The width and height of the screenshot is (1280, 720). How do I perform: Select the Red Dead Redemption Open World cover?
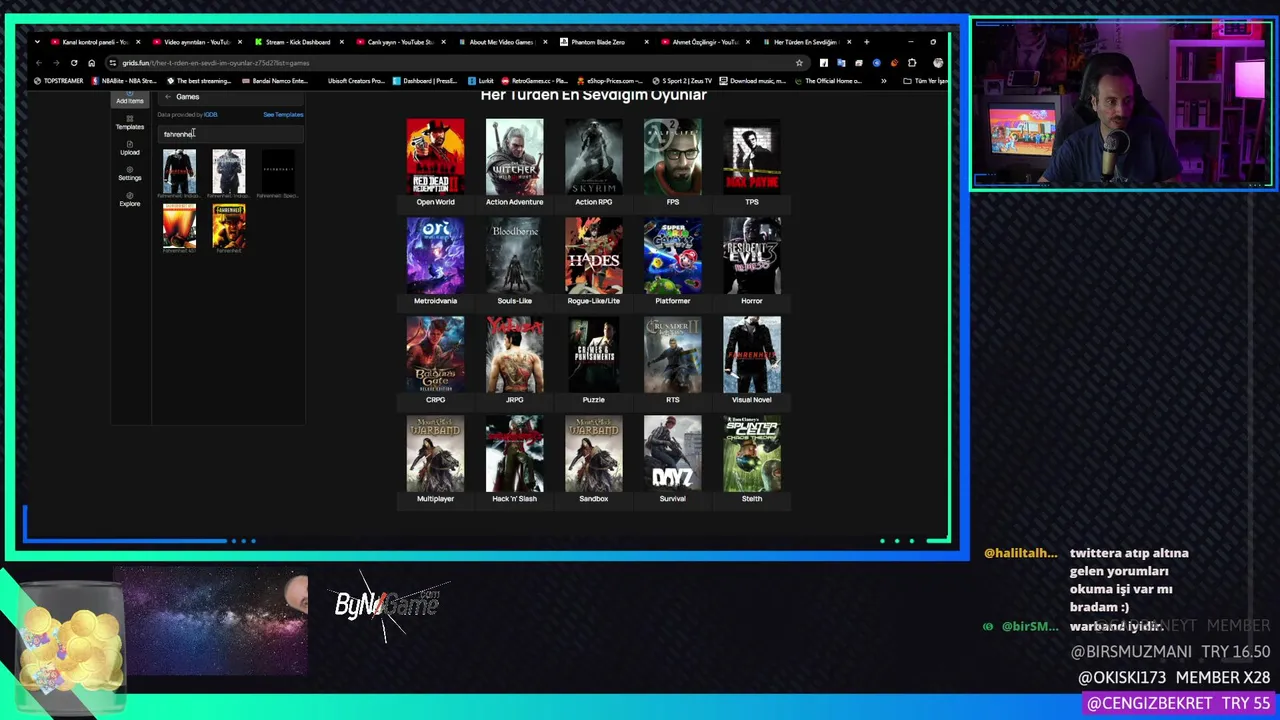click(x=435, y=156)
